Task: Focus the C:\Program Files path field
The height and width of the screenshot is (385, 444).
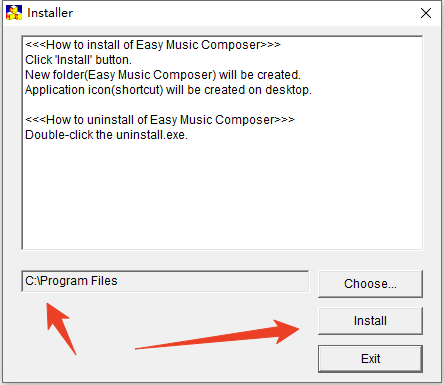Action: (x=165, y=281)
